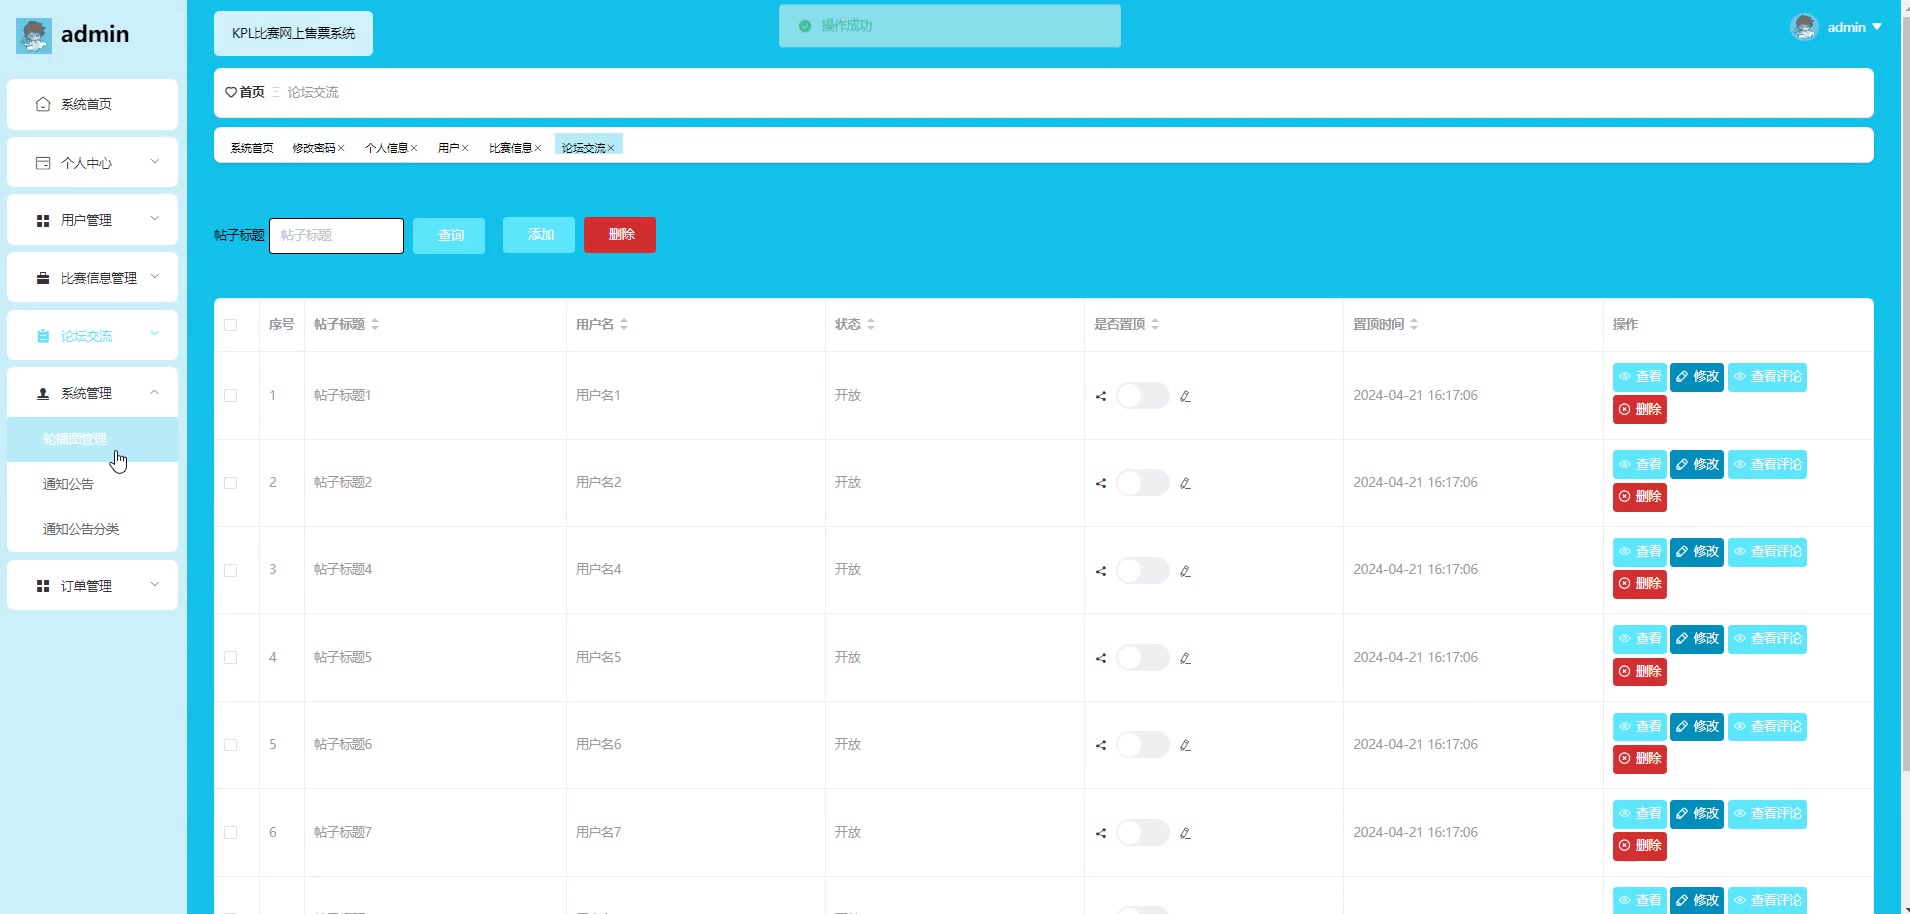
Task: Click the KPL比赛网上售票系统 title button
Action: [x=293, y=33]
